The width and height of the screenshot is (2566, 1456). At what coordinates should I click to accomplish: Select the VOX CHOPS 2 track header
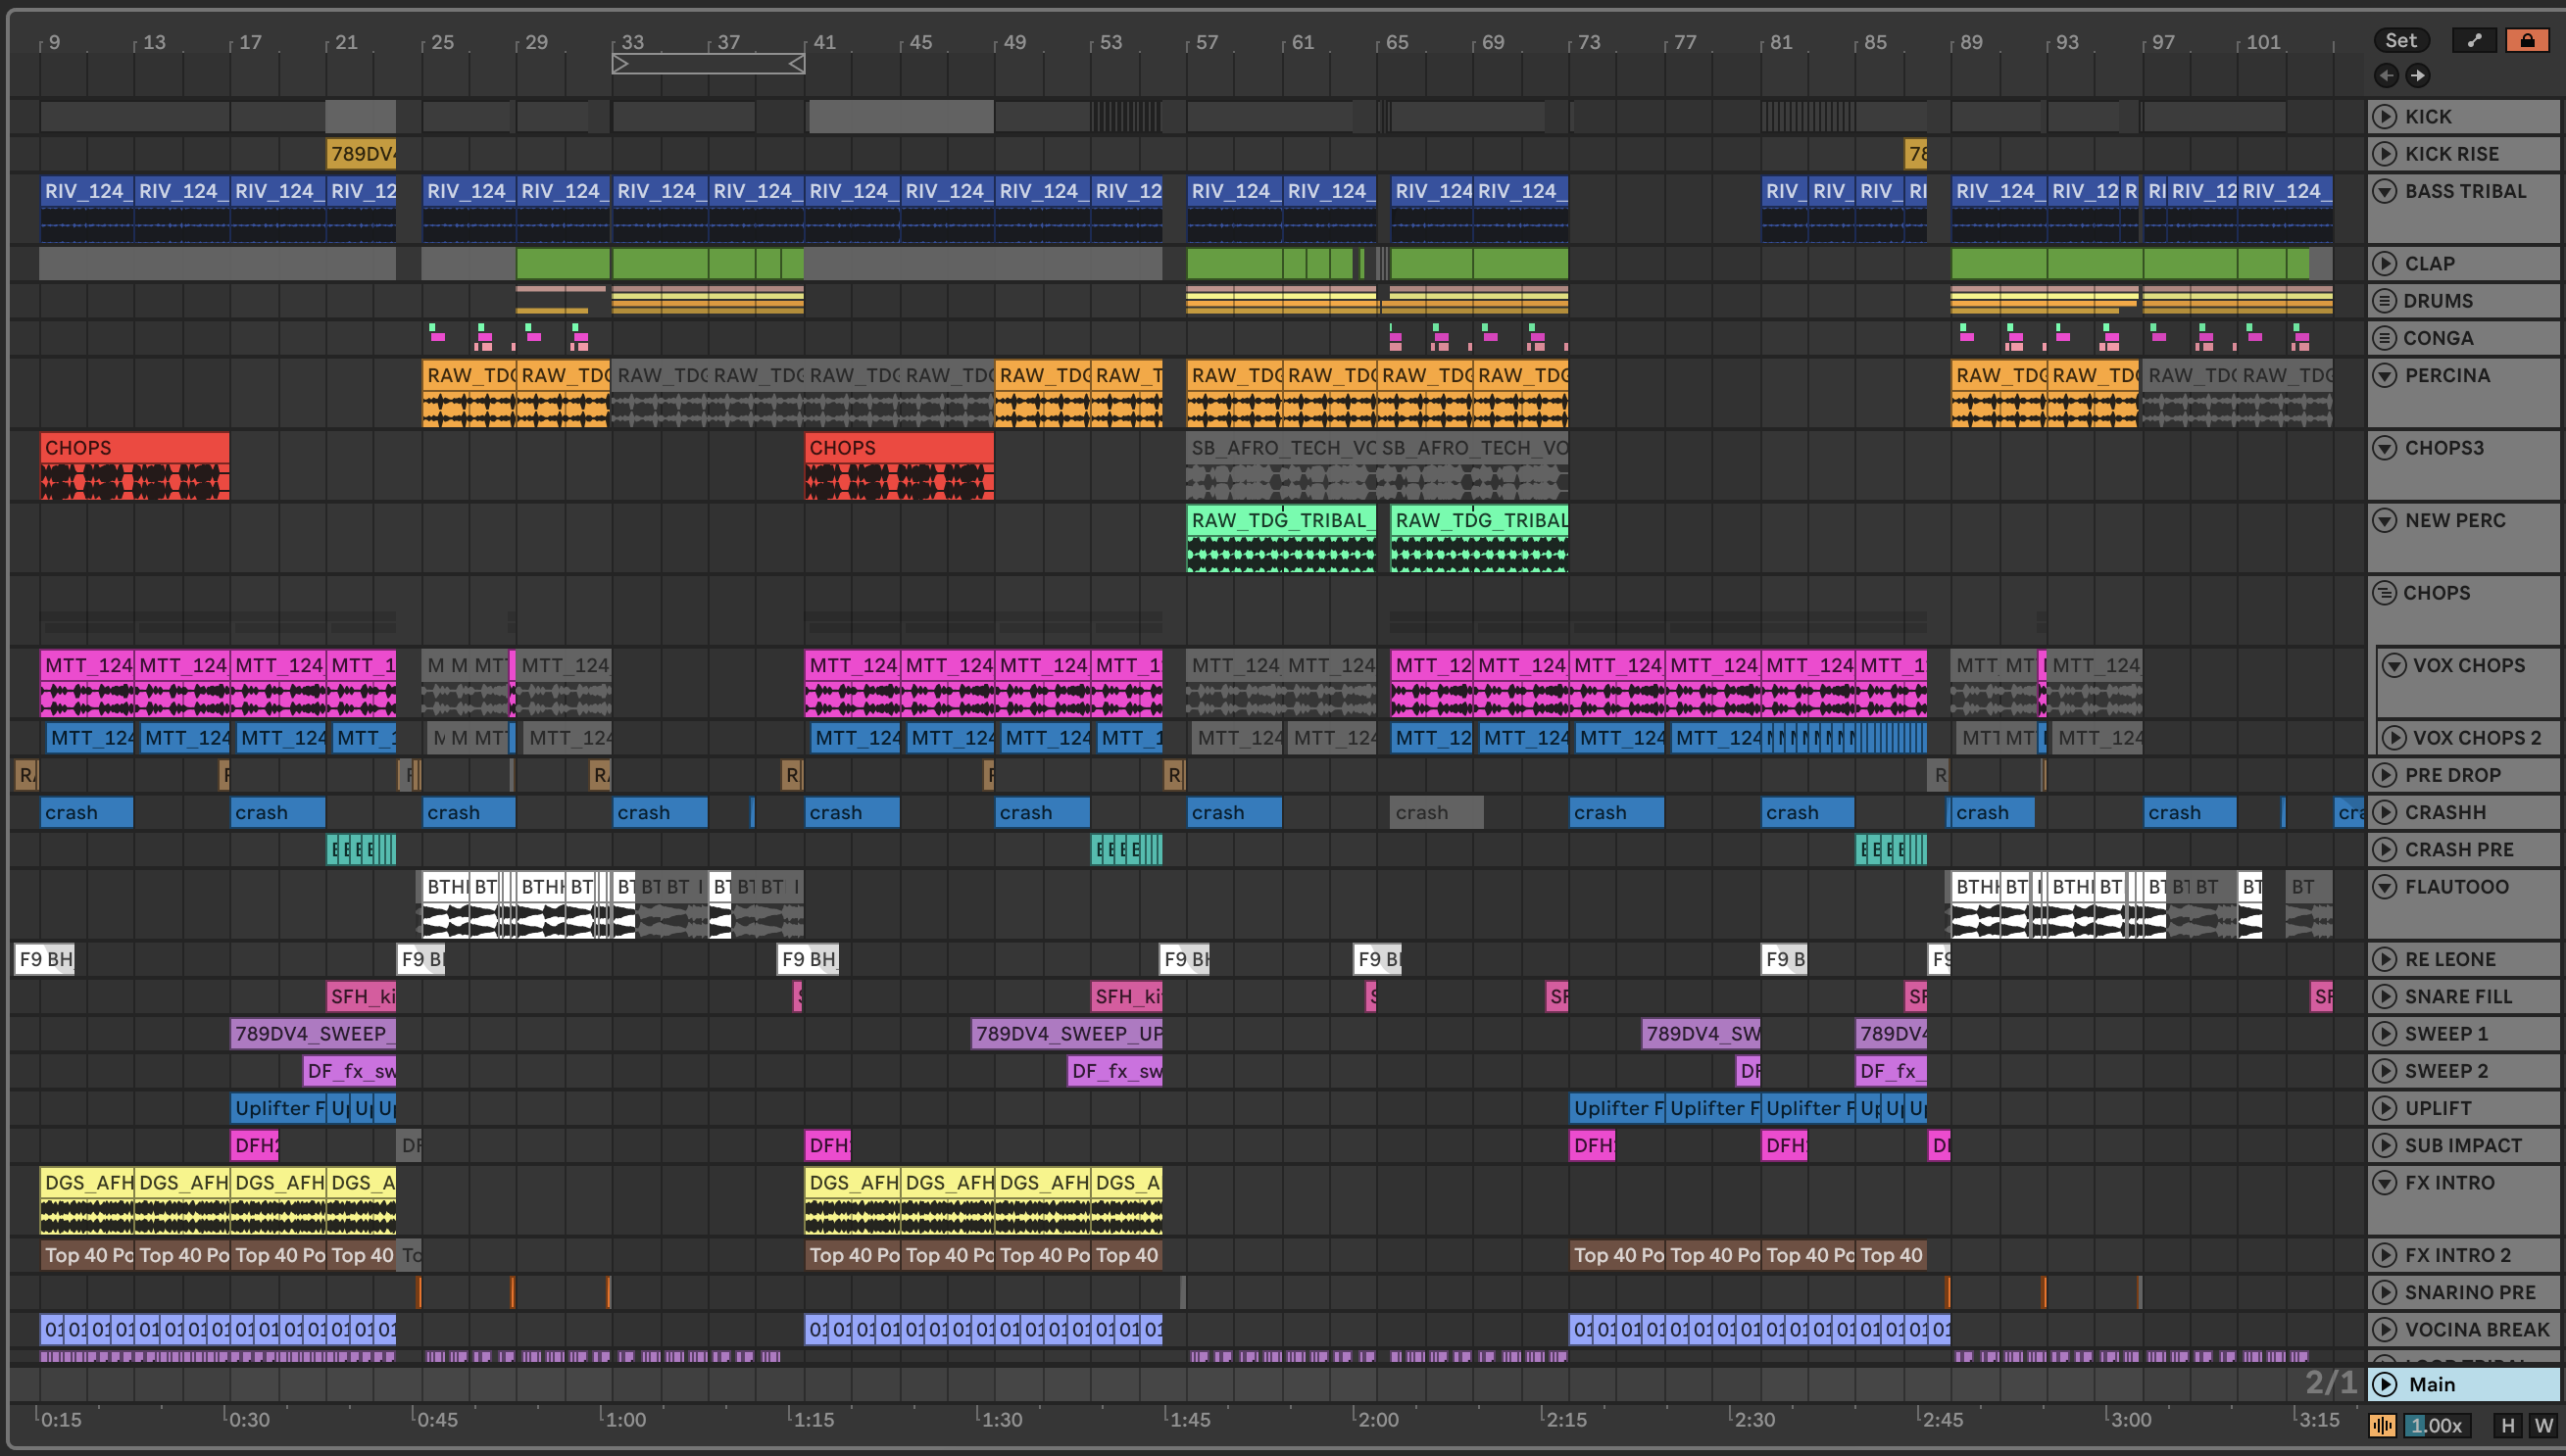(x=2476, y=738)
